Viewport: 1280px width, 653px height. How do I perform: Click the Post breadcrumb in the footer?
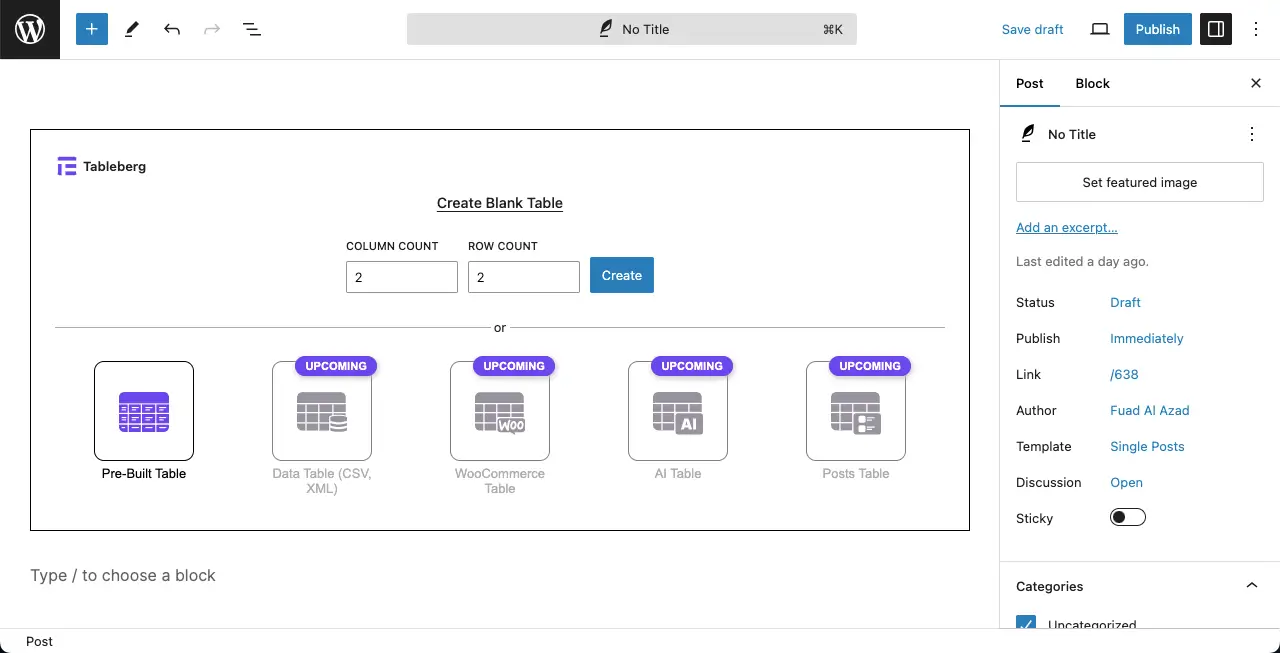coord(40,641)
